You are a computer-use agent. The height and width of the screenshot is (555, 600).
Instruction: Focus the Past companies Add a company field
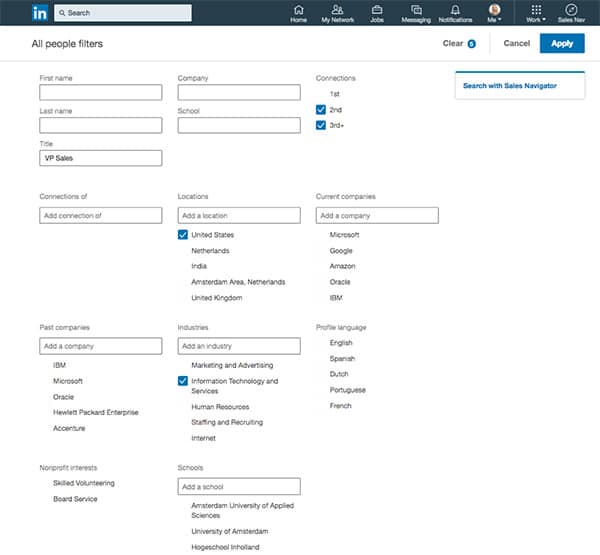[101, 346]
